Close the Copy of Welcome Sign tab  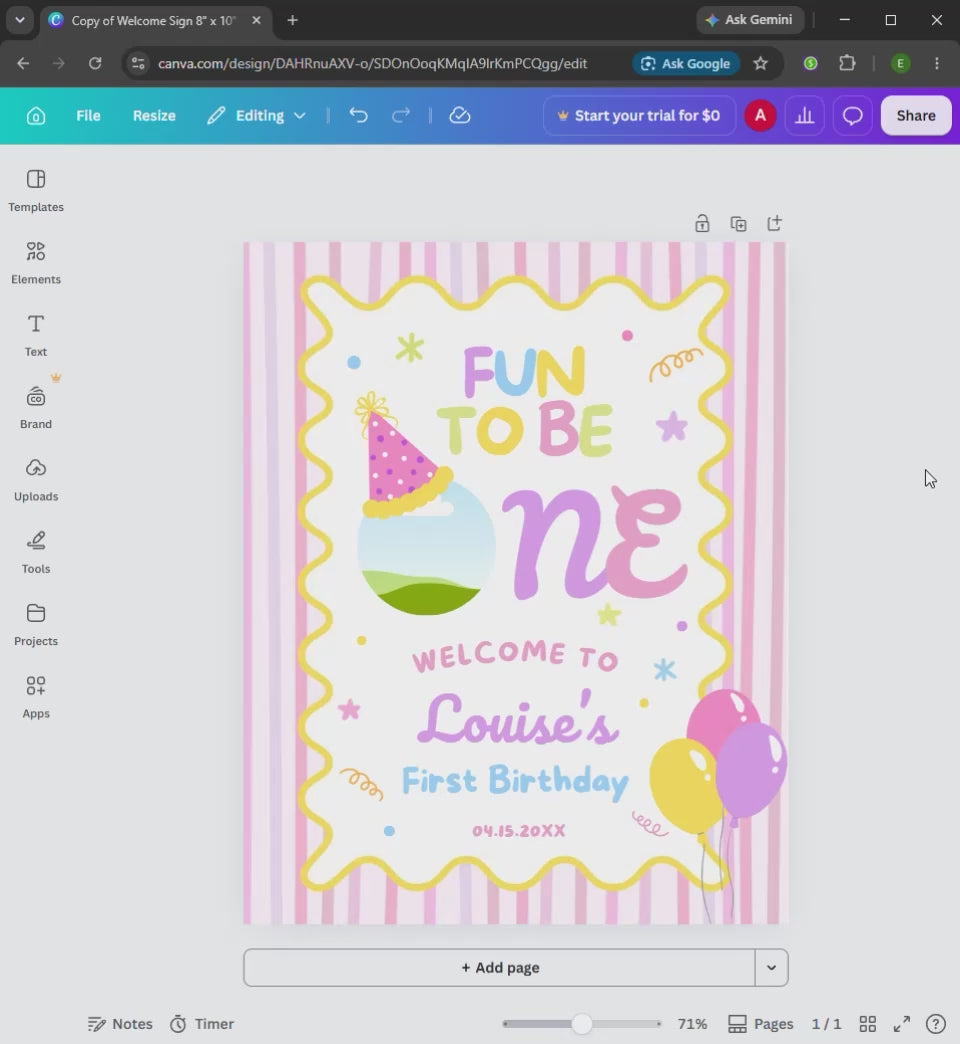(x=256, y=21)
